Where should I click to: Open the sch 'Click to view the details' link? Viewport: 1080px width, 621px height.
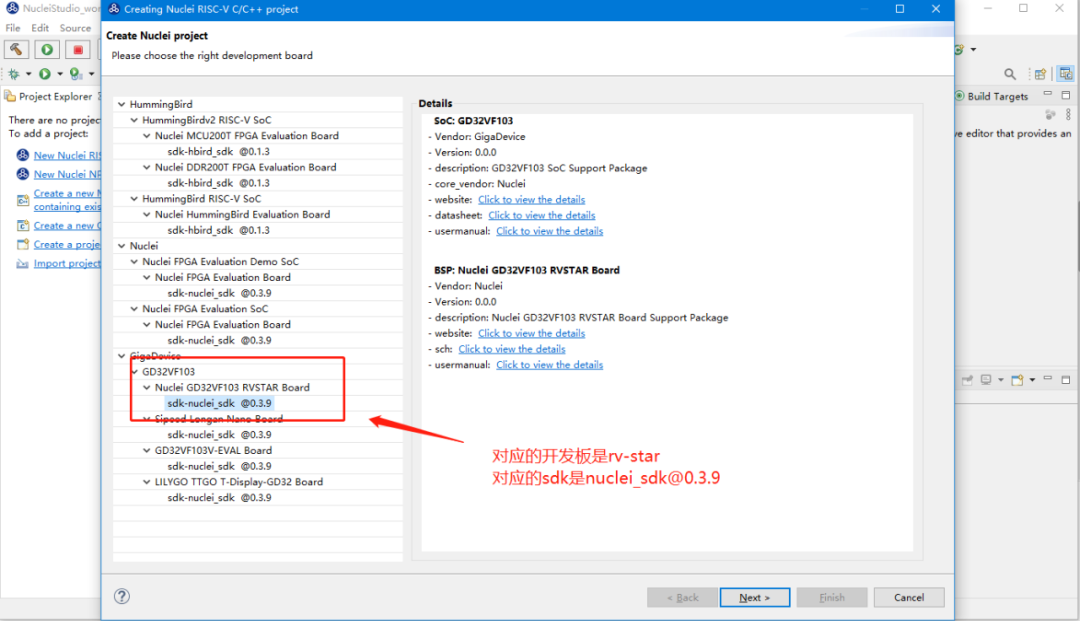click(512, 349)
